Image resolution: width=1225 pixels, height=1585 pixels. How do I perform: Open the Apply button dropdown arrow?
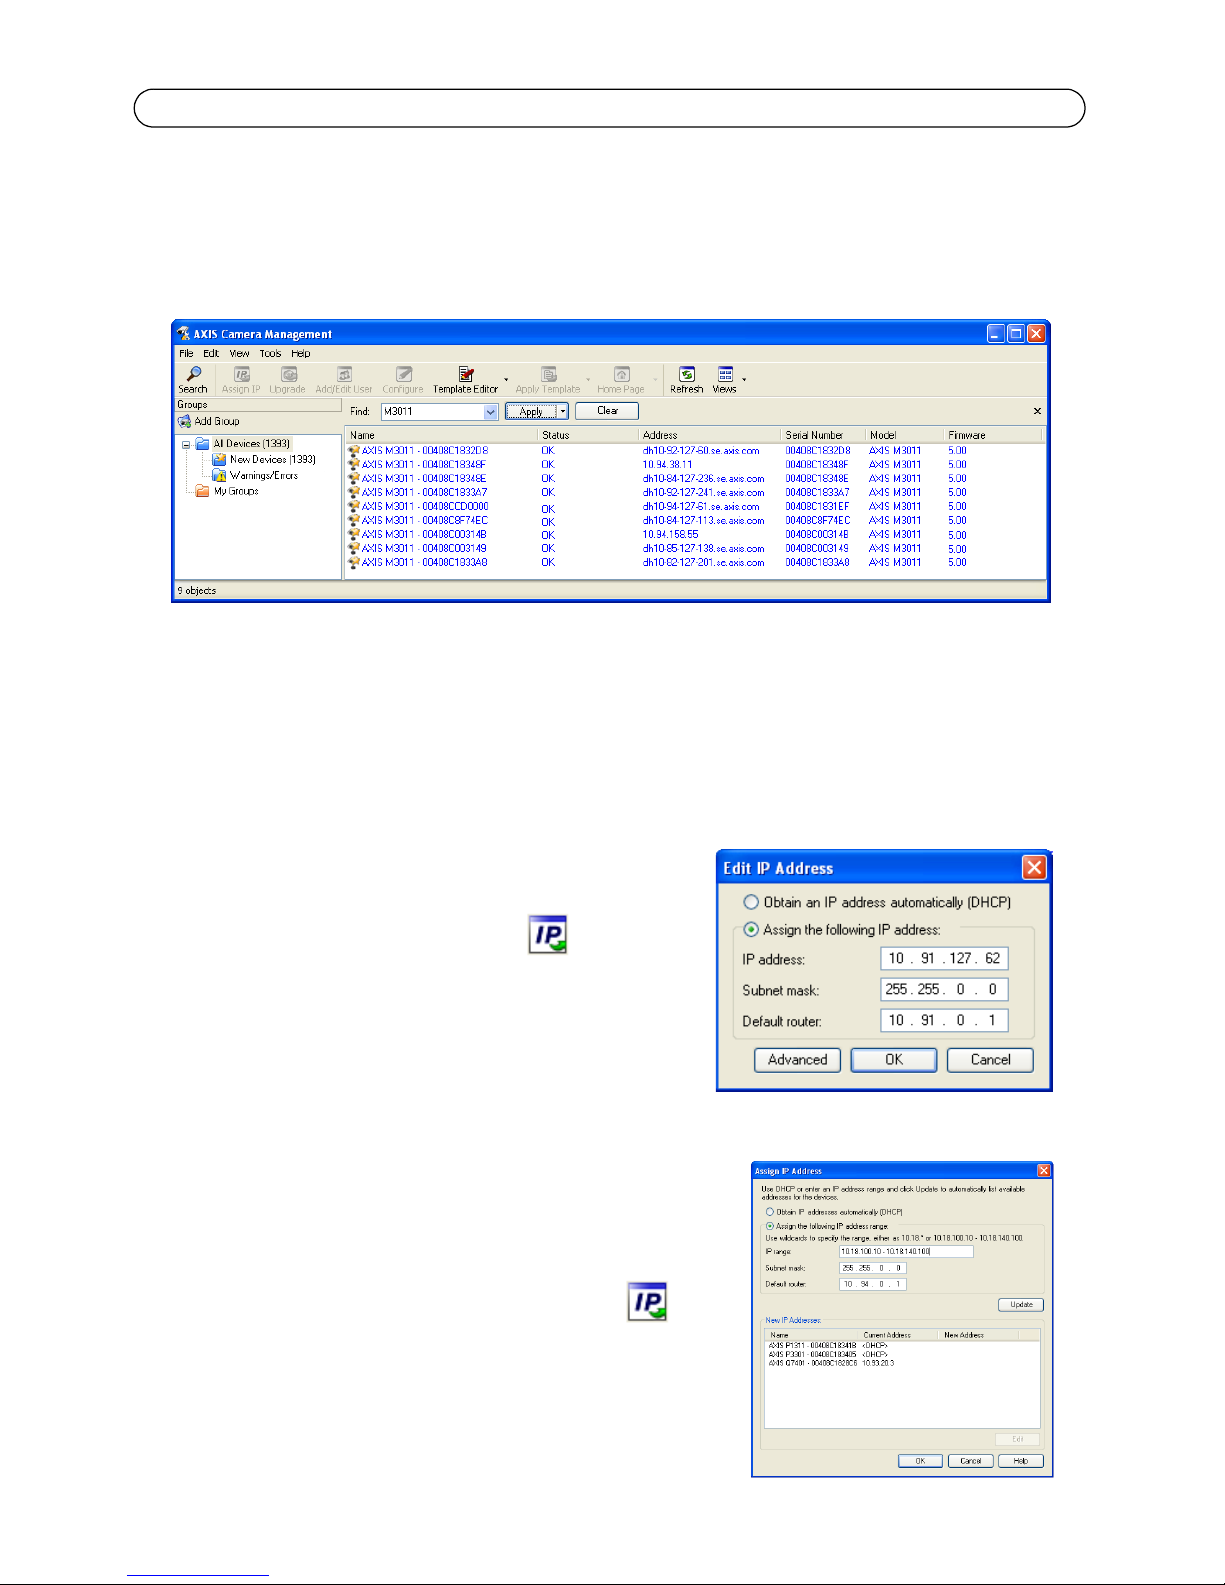(563, 412)
